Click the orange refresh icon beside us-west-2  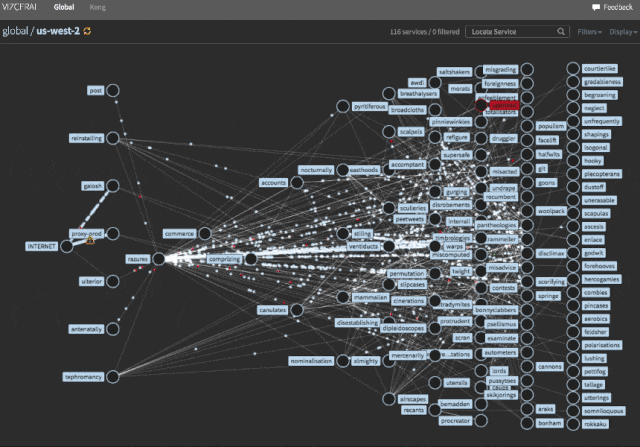click(86, 32)
